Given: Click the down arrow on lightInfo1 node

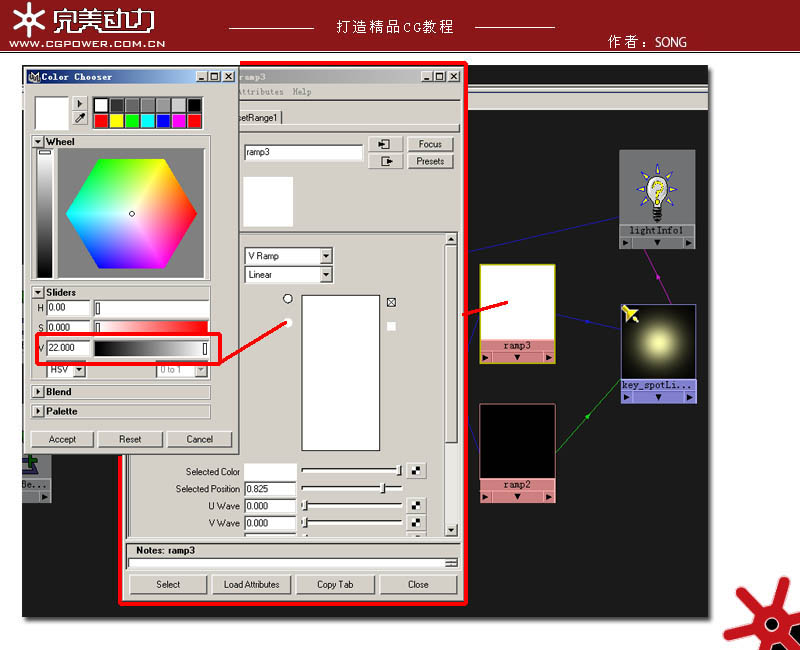Looking at the screenshot, I should click(x=657, y=243).
